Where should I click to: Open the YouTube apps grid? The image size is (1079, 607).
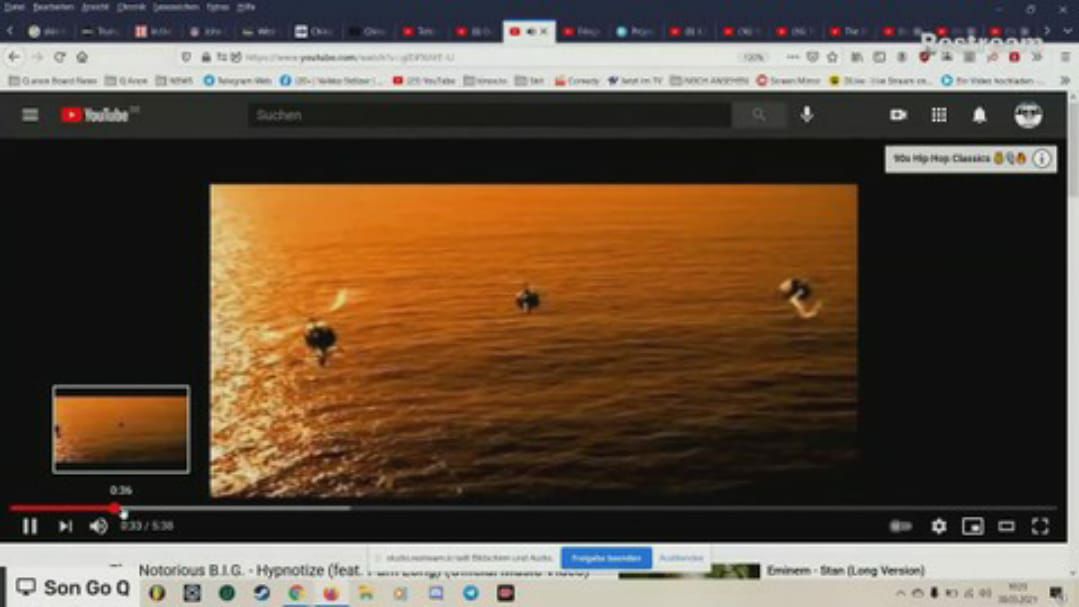[939, 115]
